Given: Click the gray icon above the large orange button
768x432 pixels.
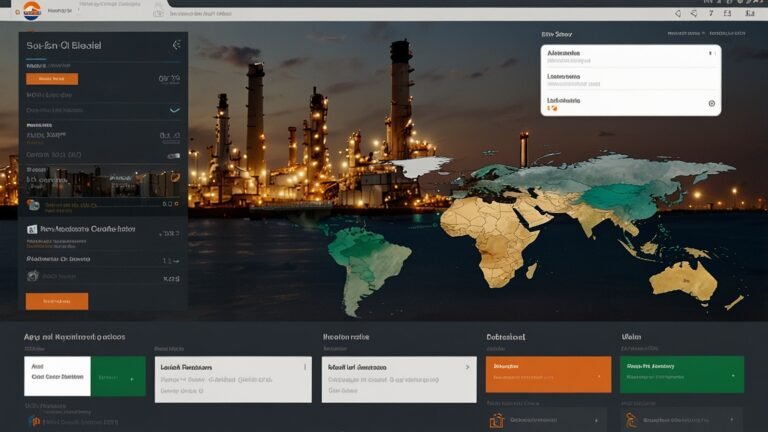Looking at the screenshot, I should click(32, 276).
